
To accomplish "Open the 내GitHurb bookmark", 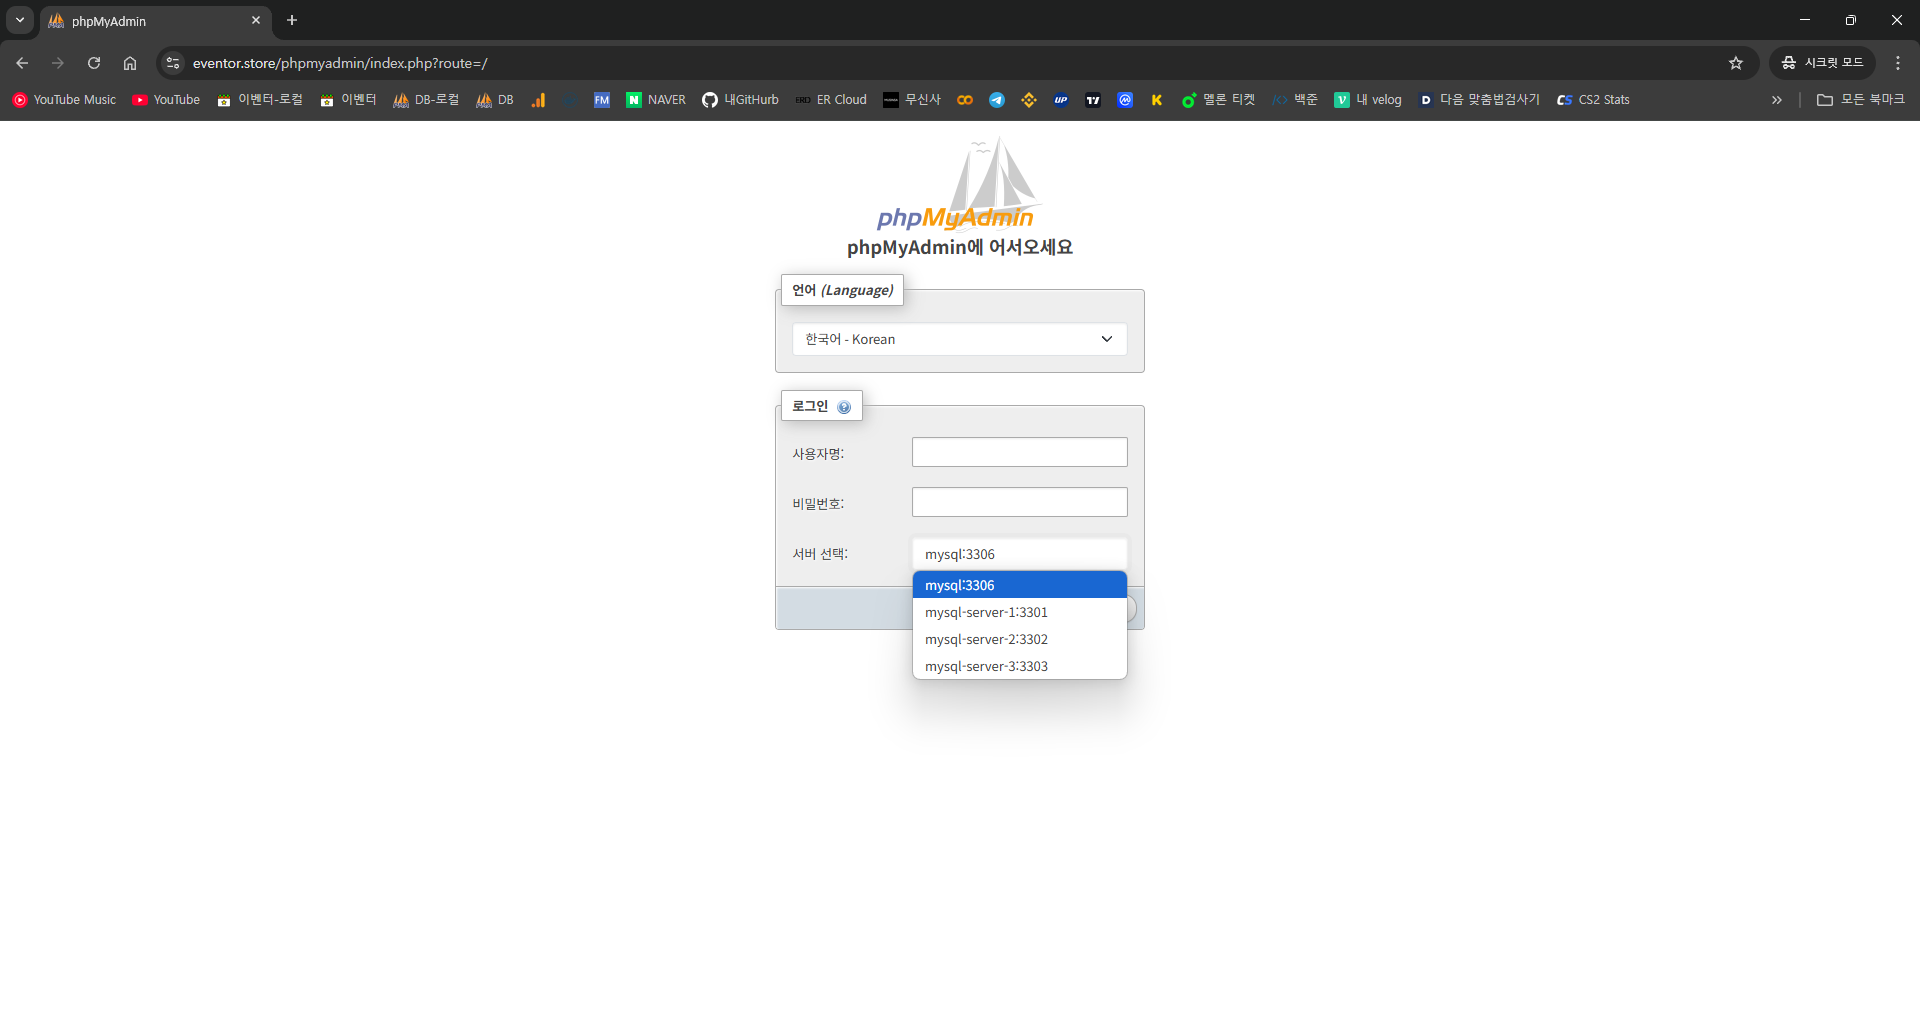I will [x=740, y=100].
